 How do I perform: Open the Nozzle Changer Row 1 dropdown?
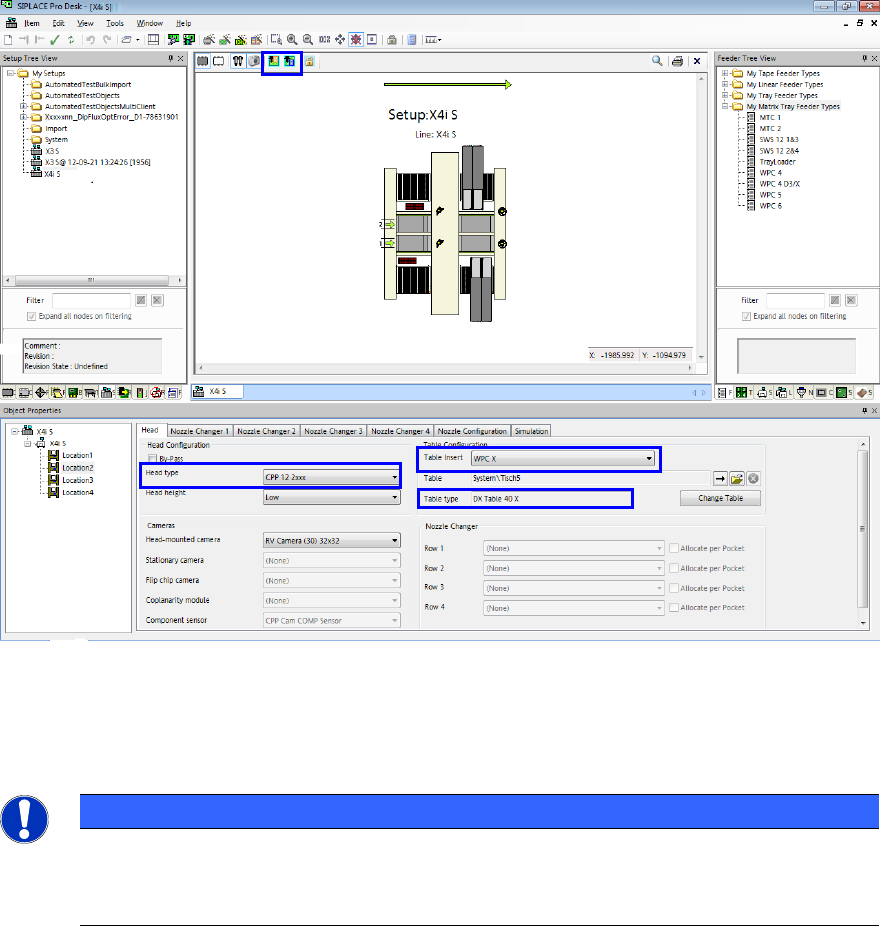tap(573, 548)
